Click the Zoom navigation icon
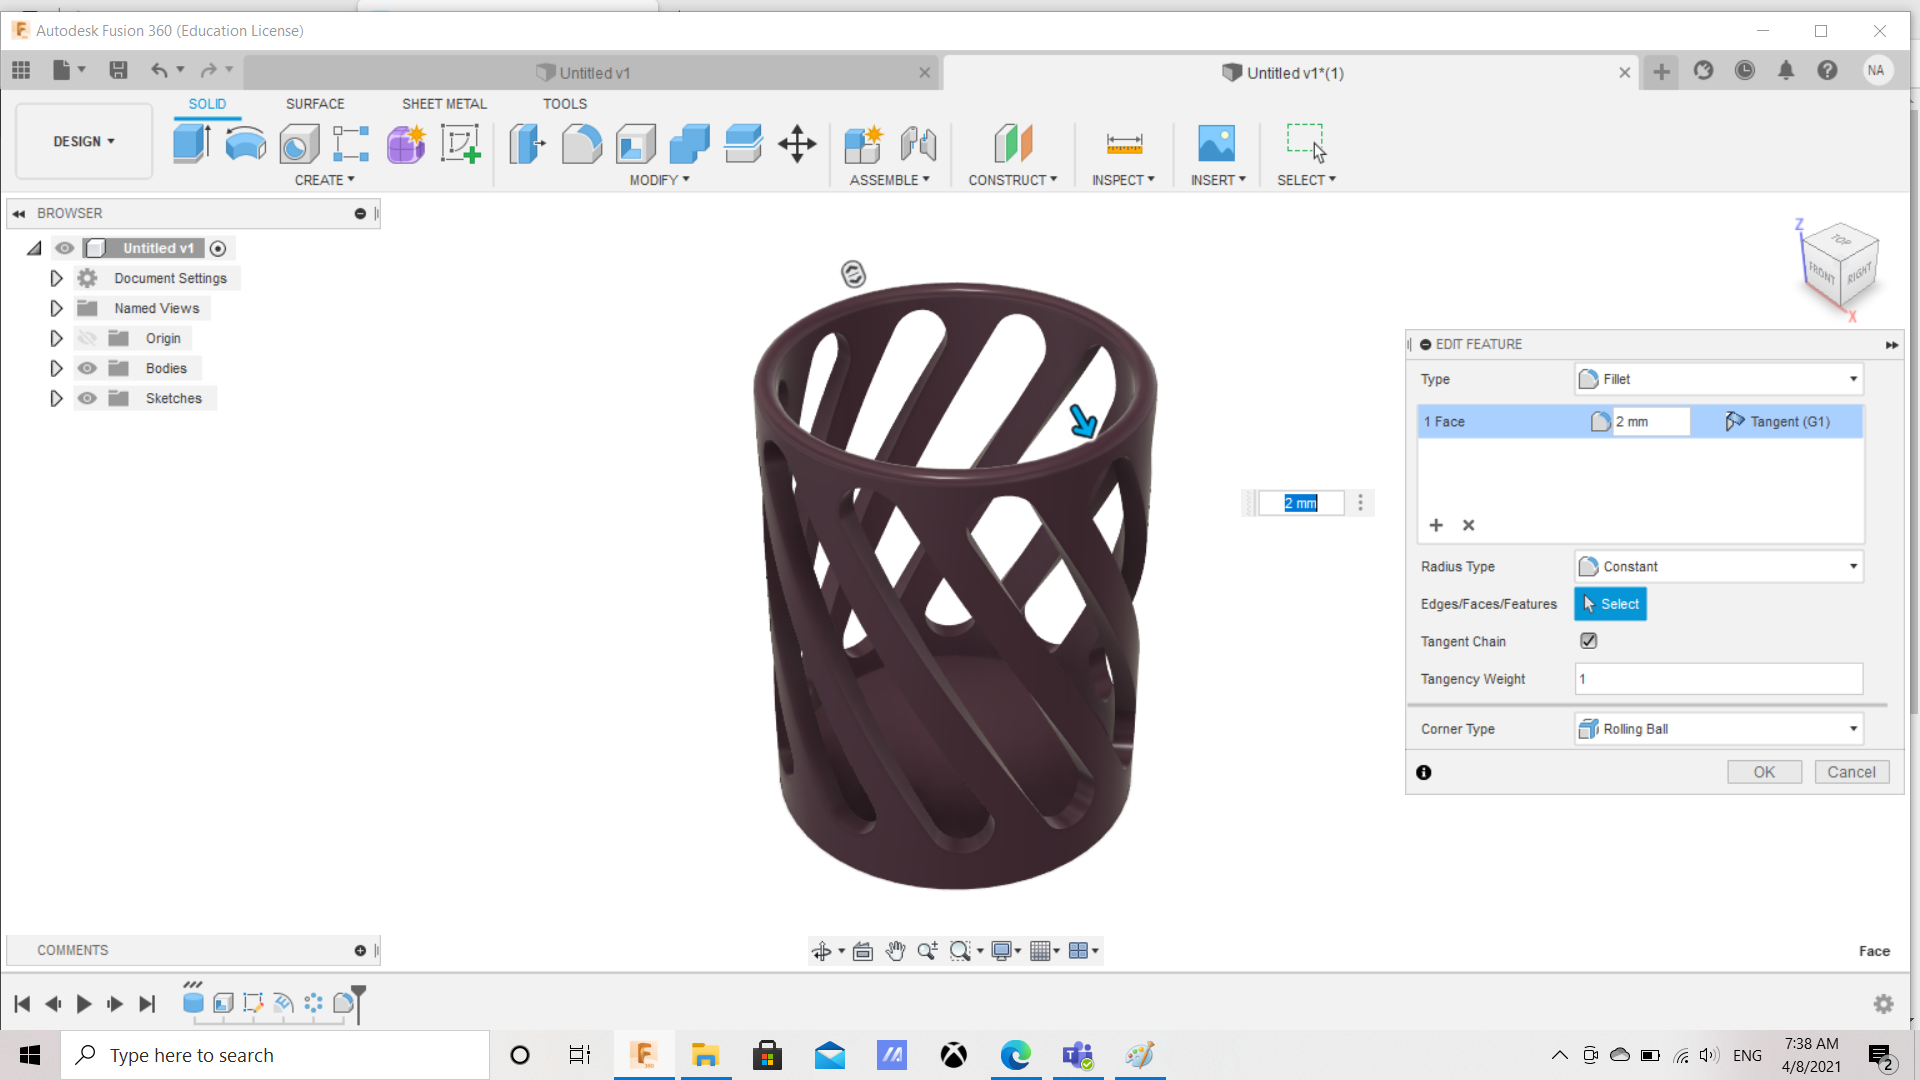1920x1080 pixels. (x=927, y=951)
